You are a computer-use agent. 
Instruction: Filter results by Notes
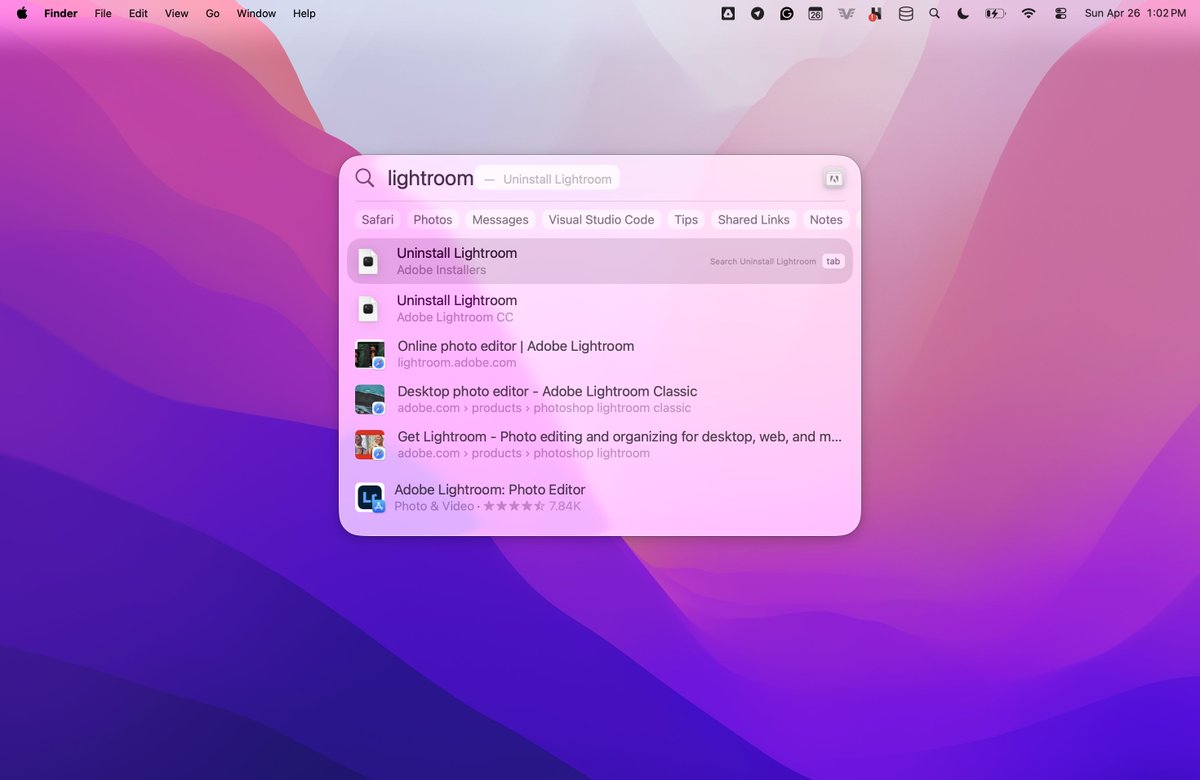[x=826, y=220]
